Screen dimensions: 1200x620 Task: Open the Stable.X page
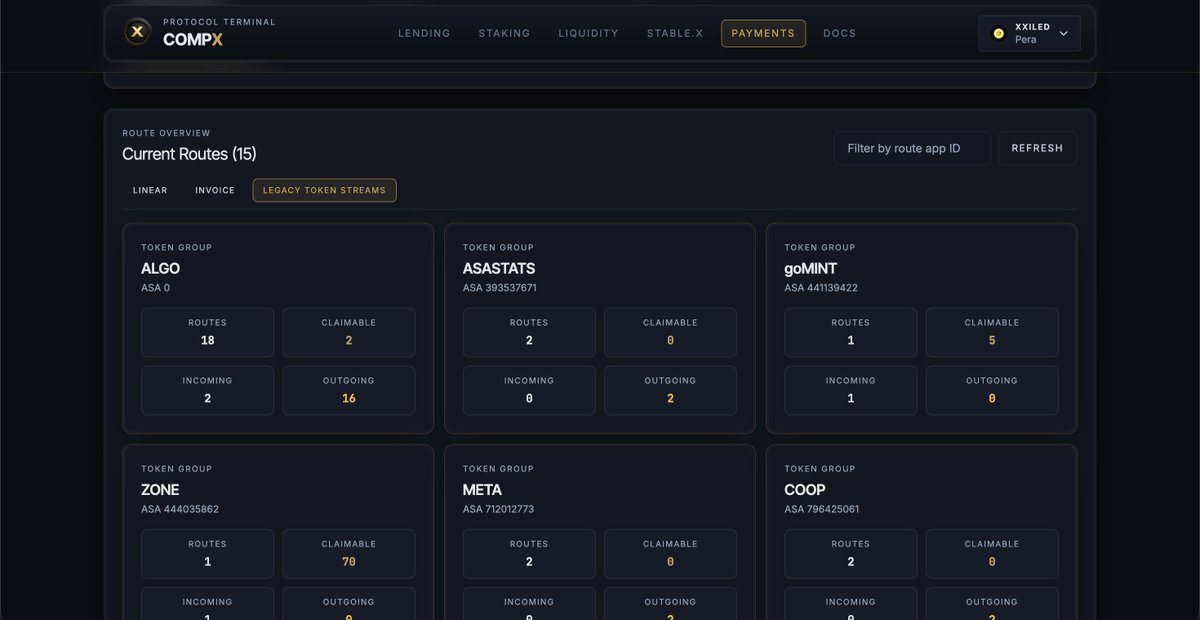674,33
